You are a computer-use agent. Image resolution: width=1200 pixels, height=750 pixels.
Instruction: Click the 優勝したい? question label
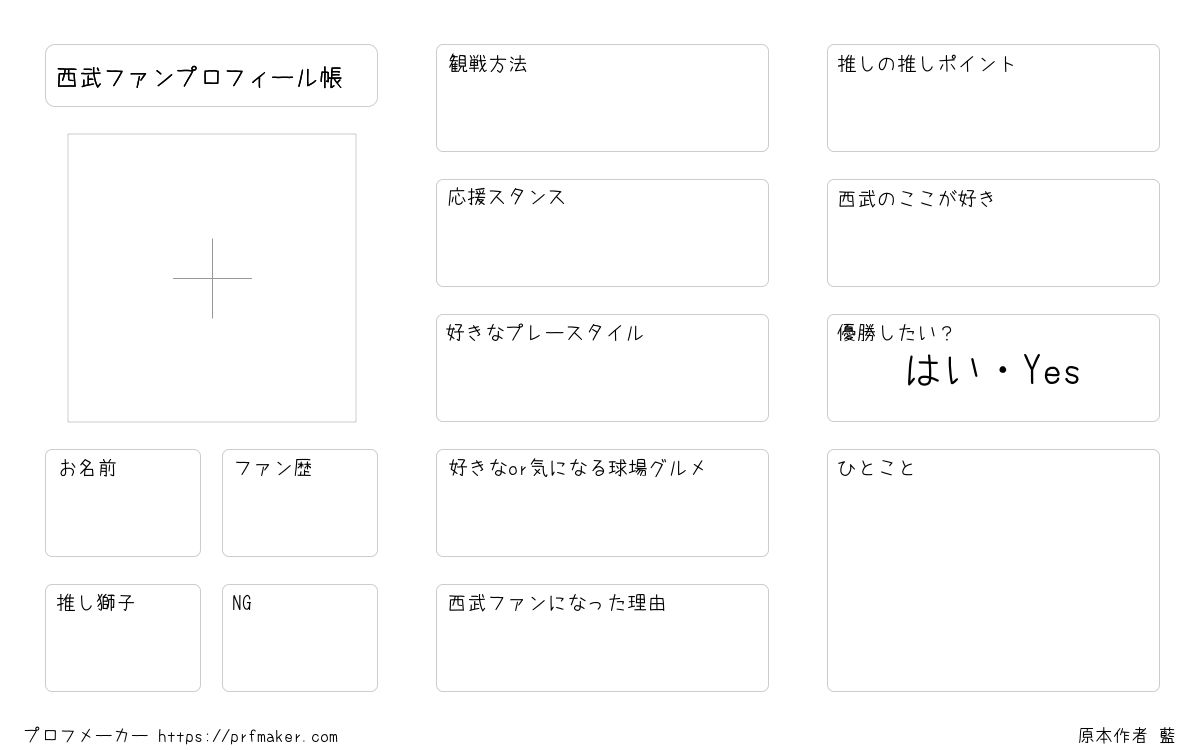tap(895, 333)
